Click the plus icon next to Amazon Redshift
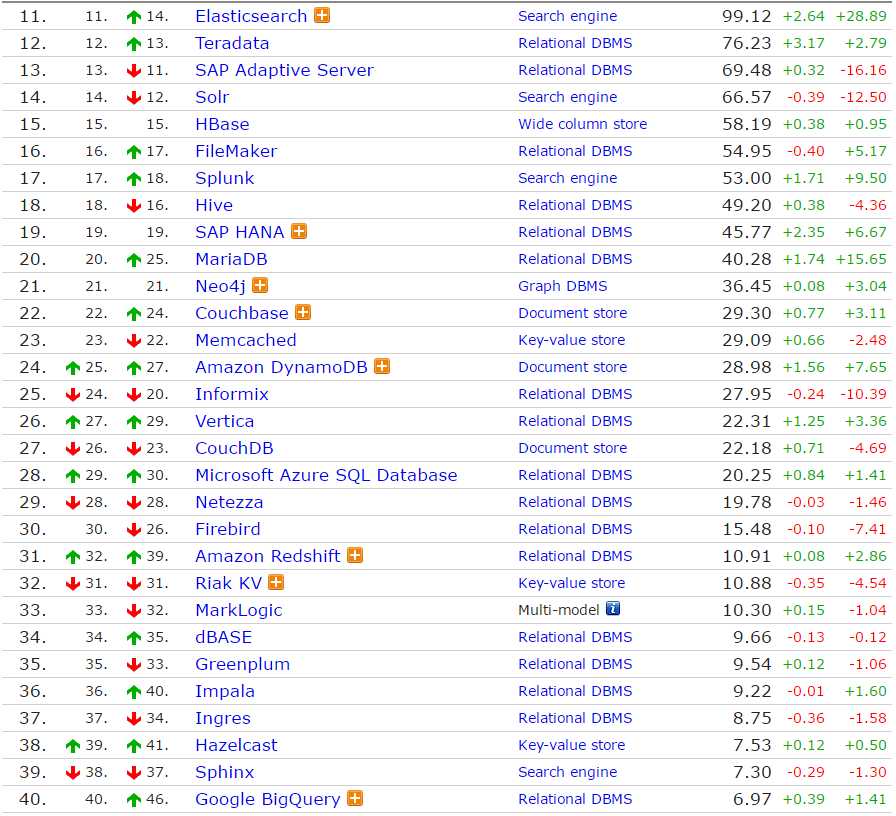The width and height of the screenshot is (896, 816). [x=355, y=555]
